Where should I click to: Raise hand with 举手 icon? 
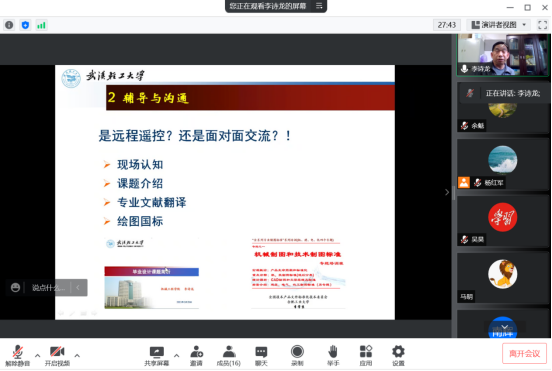[x=333, y=356]
